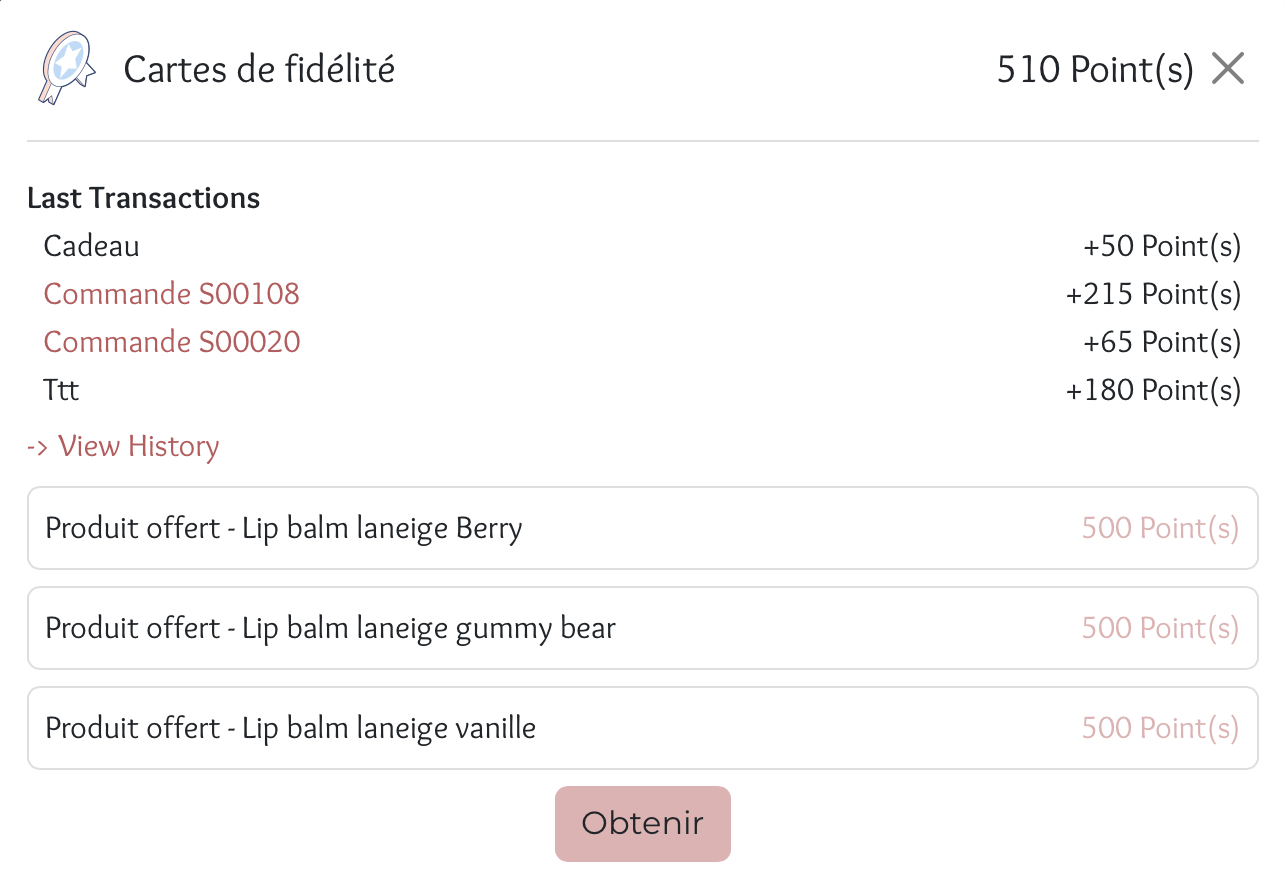Viewport: 1285px width, 887px height.
Task: Choose the Lip balm laneige gummy bear reward
Action: (x=331, y=628)
